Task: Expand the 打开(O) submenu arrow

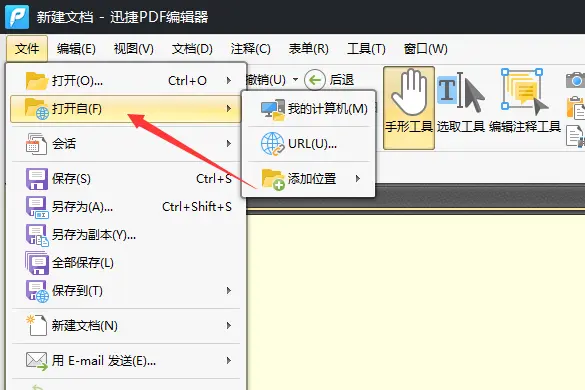Action: [229, 81]
